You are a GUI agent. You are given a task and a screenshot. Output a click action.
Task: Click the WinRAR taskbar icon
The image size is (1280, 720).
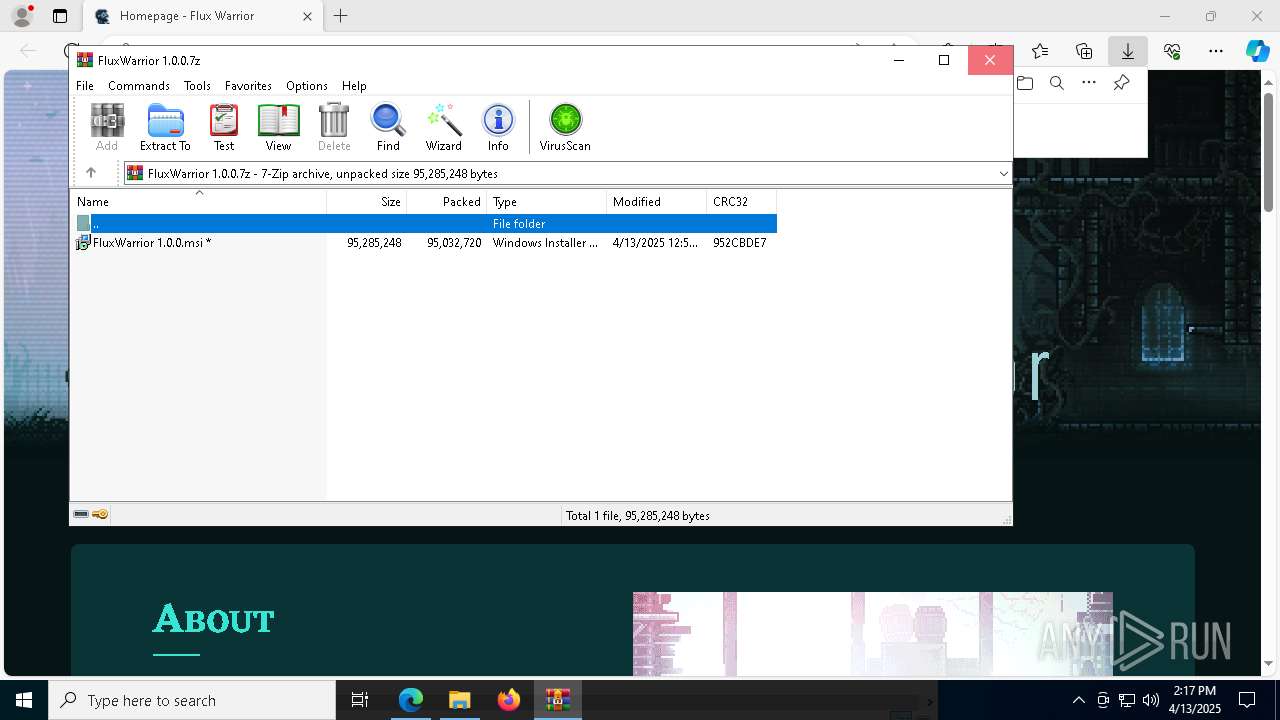(x=557, y=700)
